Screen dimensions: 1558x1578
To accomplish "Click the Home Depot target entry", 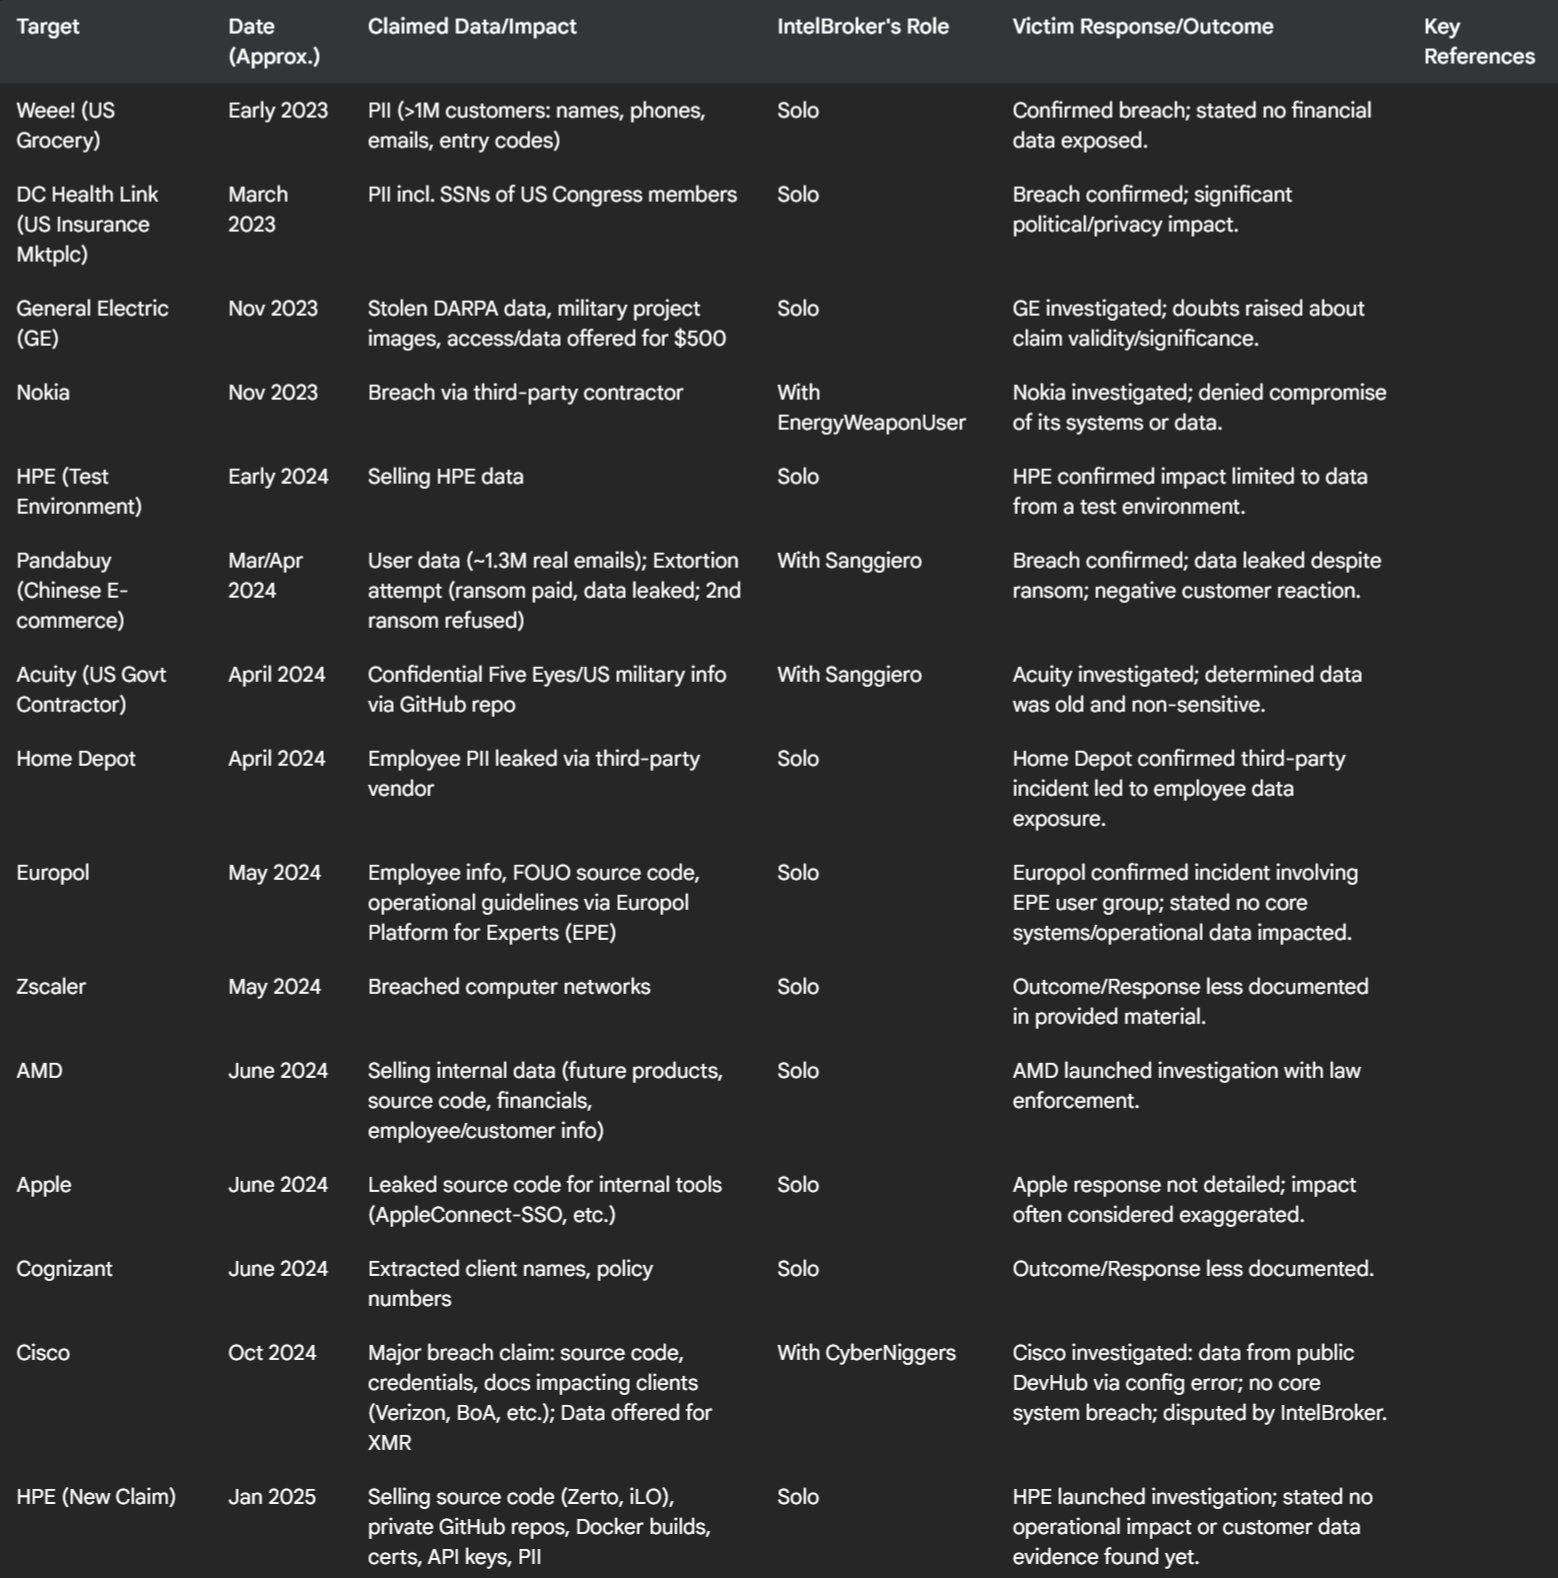I will (x=76, y=758).
